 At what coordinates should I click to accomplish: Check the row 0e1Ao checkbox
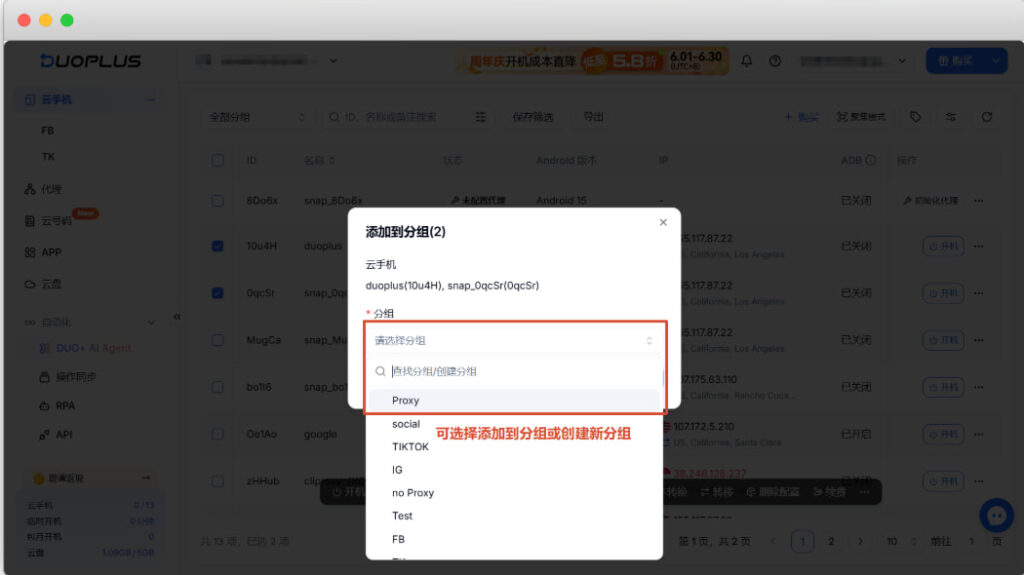217,434
